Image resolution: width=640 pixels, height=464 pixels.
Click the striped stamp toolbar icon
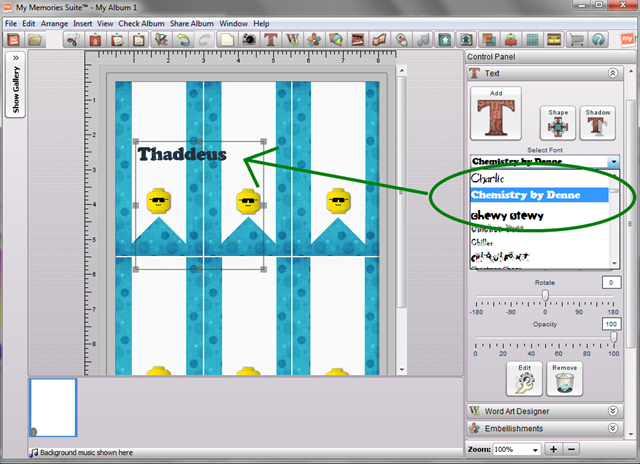tap(358, 40)
